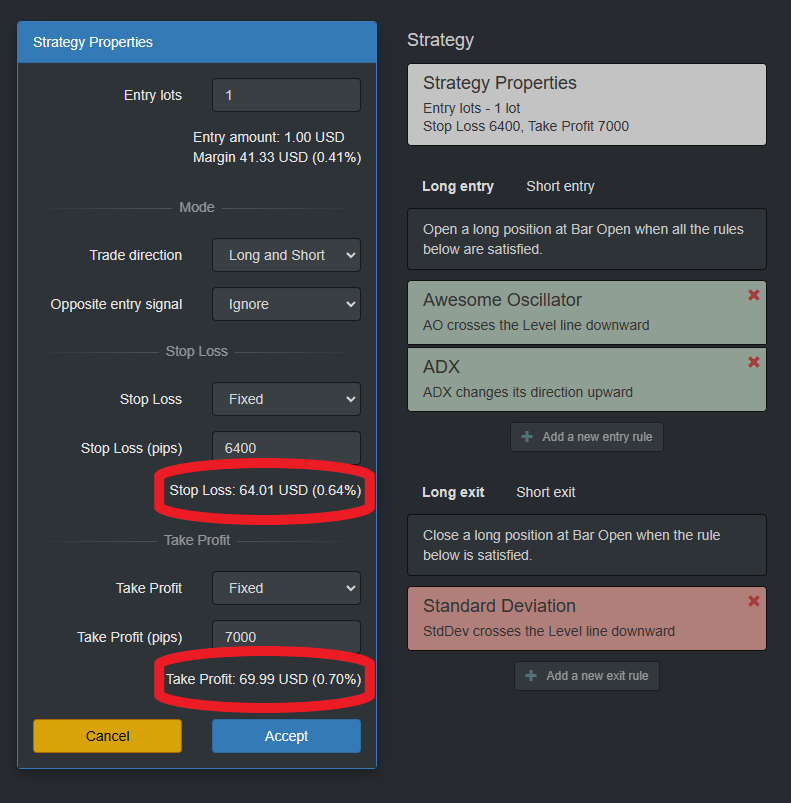
Task: Click the plus icon for new entry rule
Action: click(527, 437)
